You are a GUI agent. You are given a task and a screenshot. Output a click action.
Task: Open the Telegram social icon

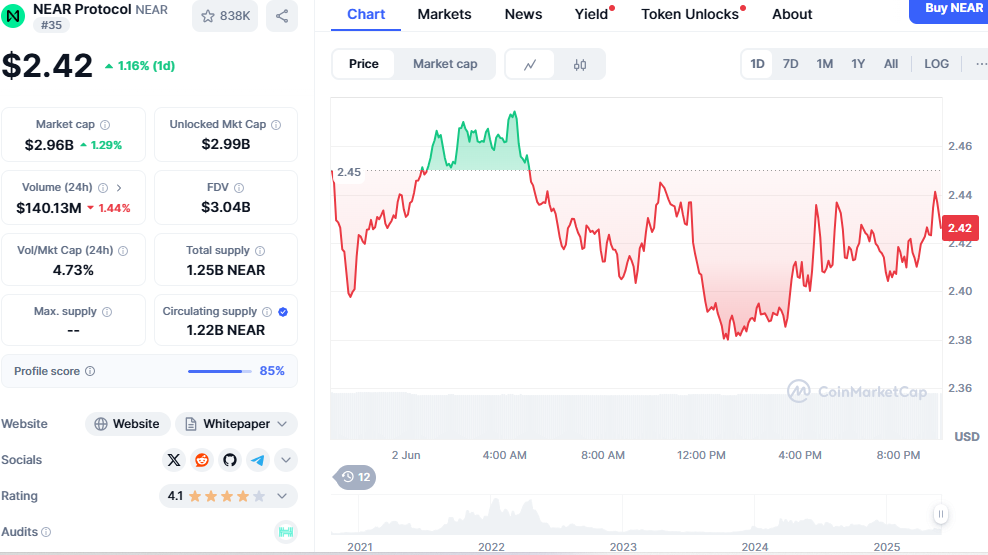258,460
